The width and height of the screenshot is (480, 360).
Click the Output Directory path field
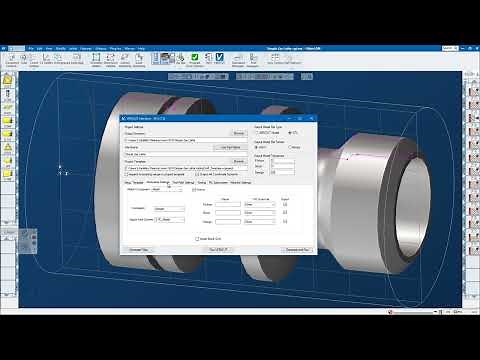click(x=186, y=140)
